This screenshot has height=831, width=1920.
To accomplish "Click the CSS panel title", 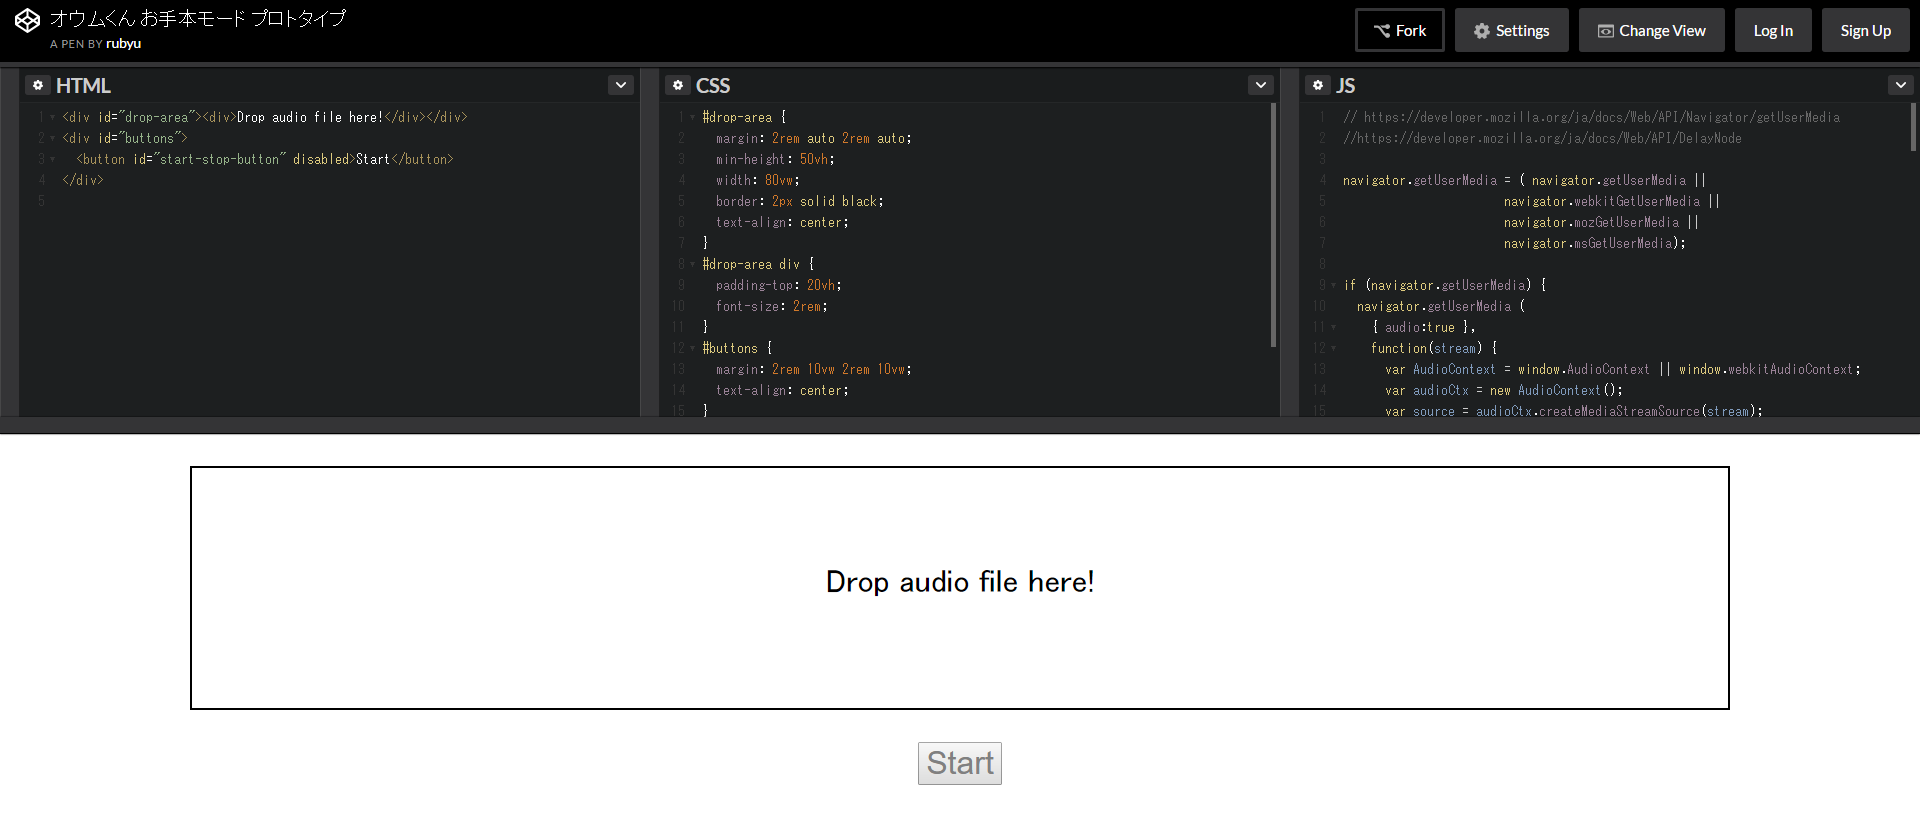I will [713, 85].
